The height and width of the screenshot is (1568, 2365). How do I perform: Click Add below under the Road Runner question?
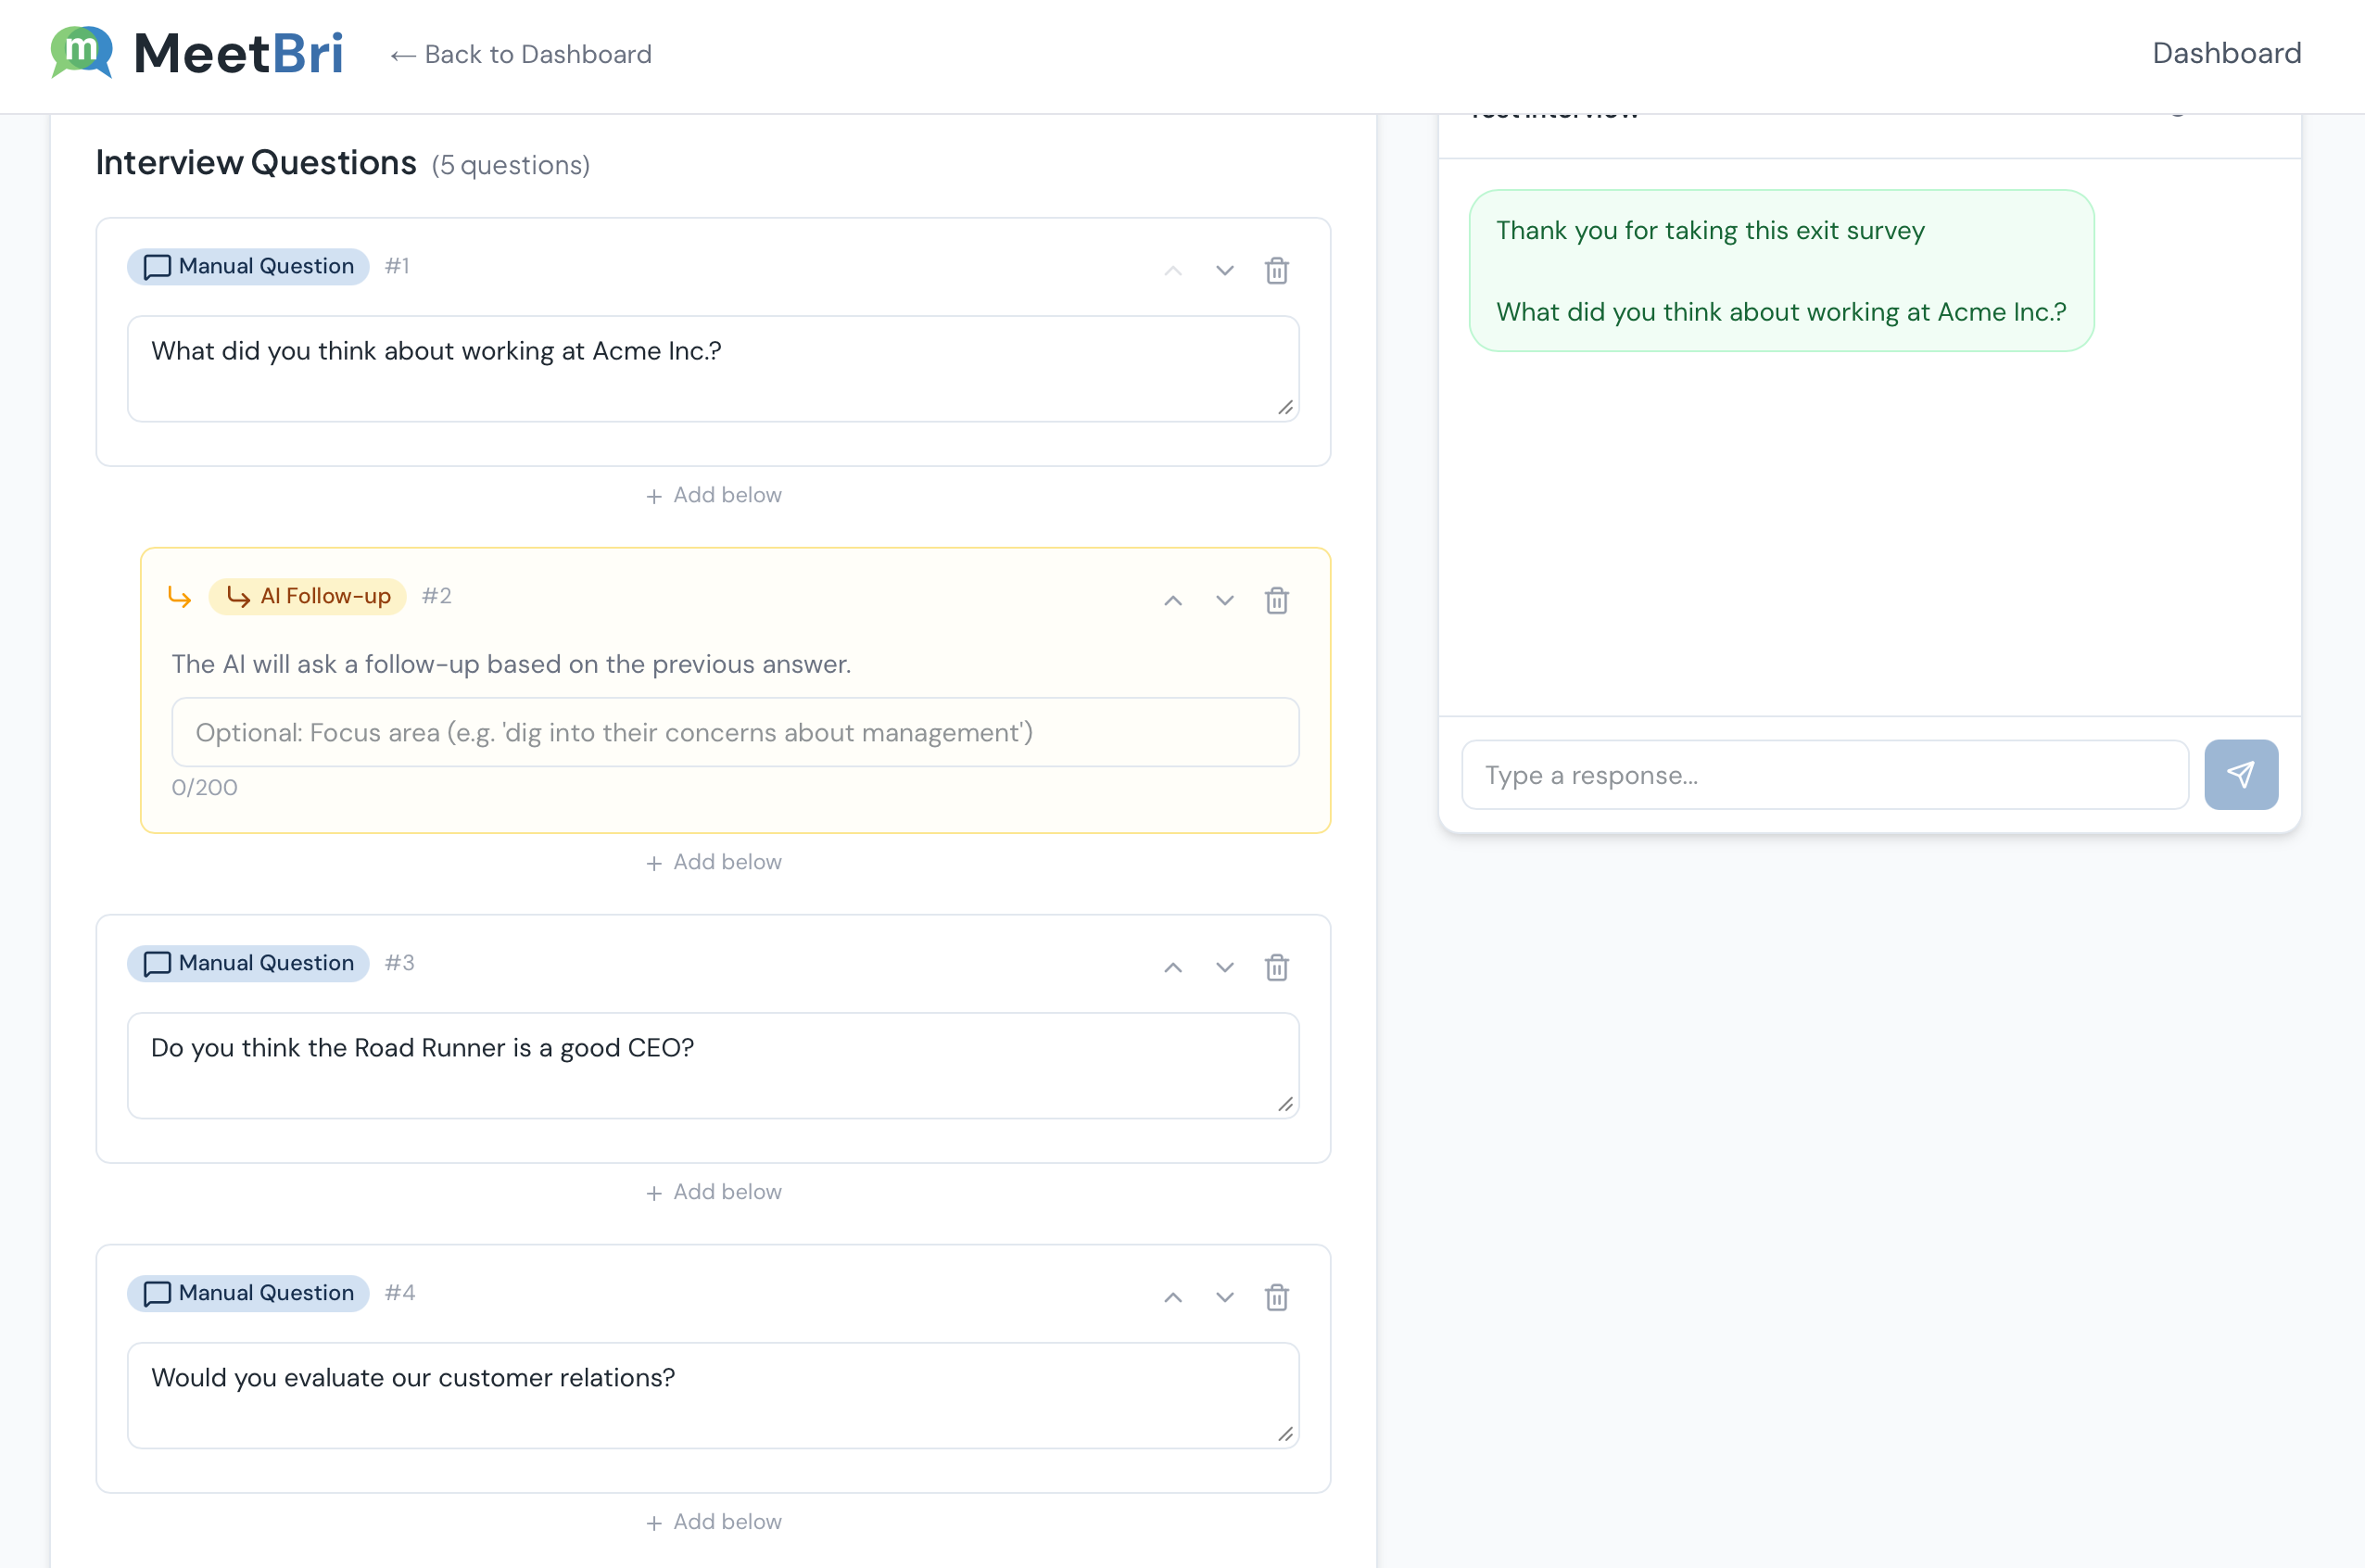point(713,1191)
